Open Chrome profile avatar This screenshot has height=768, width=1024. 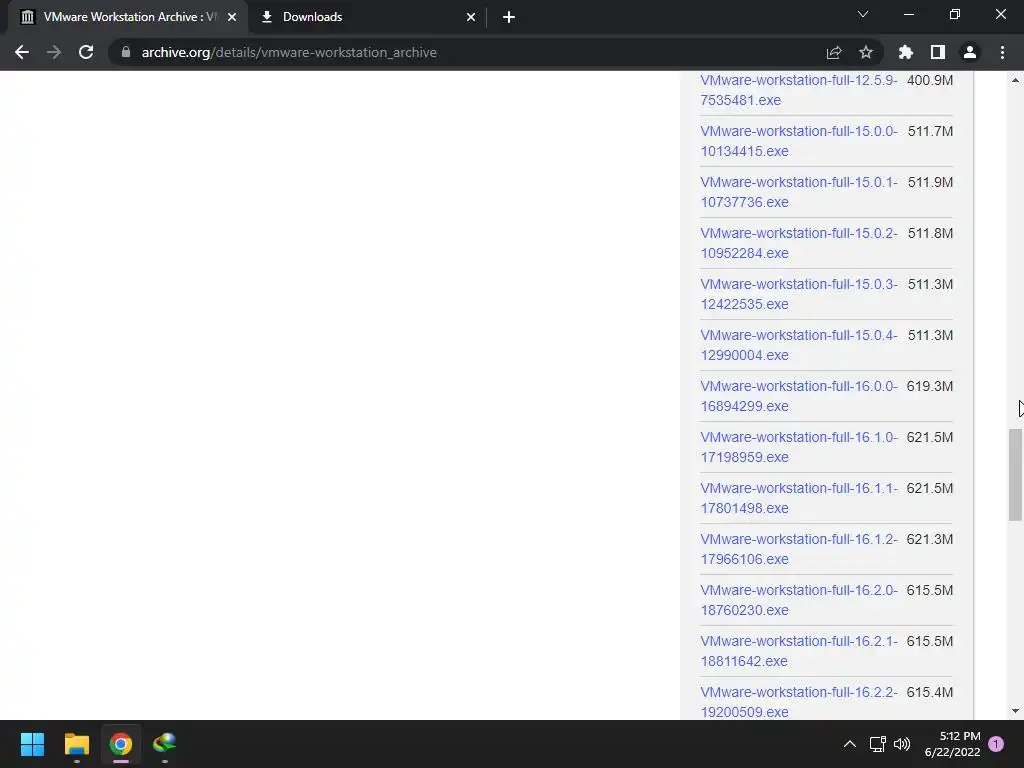pos(970,52)
